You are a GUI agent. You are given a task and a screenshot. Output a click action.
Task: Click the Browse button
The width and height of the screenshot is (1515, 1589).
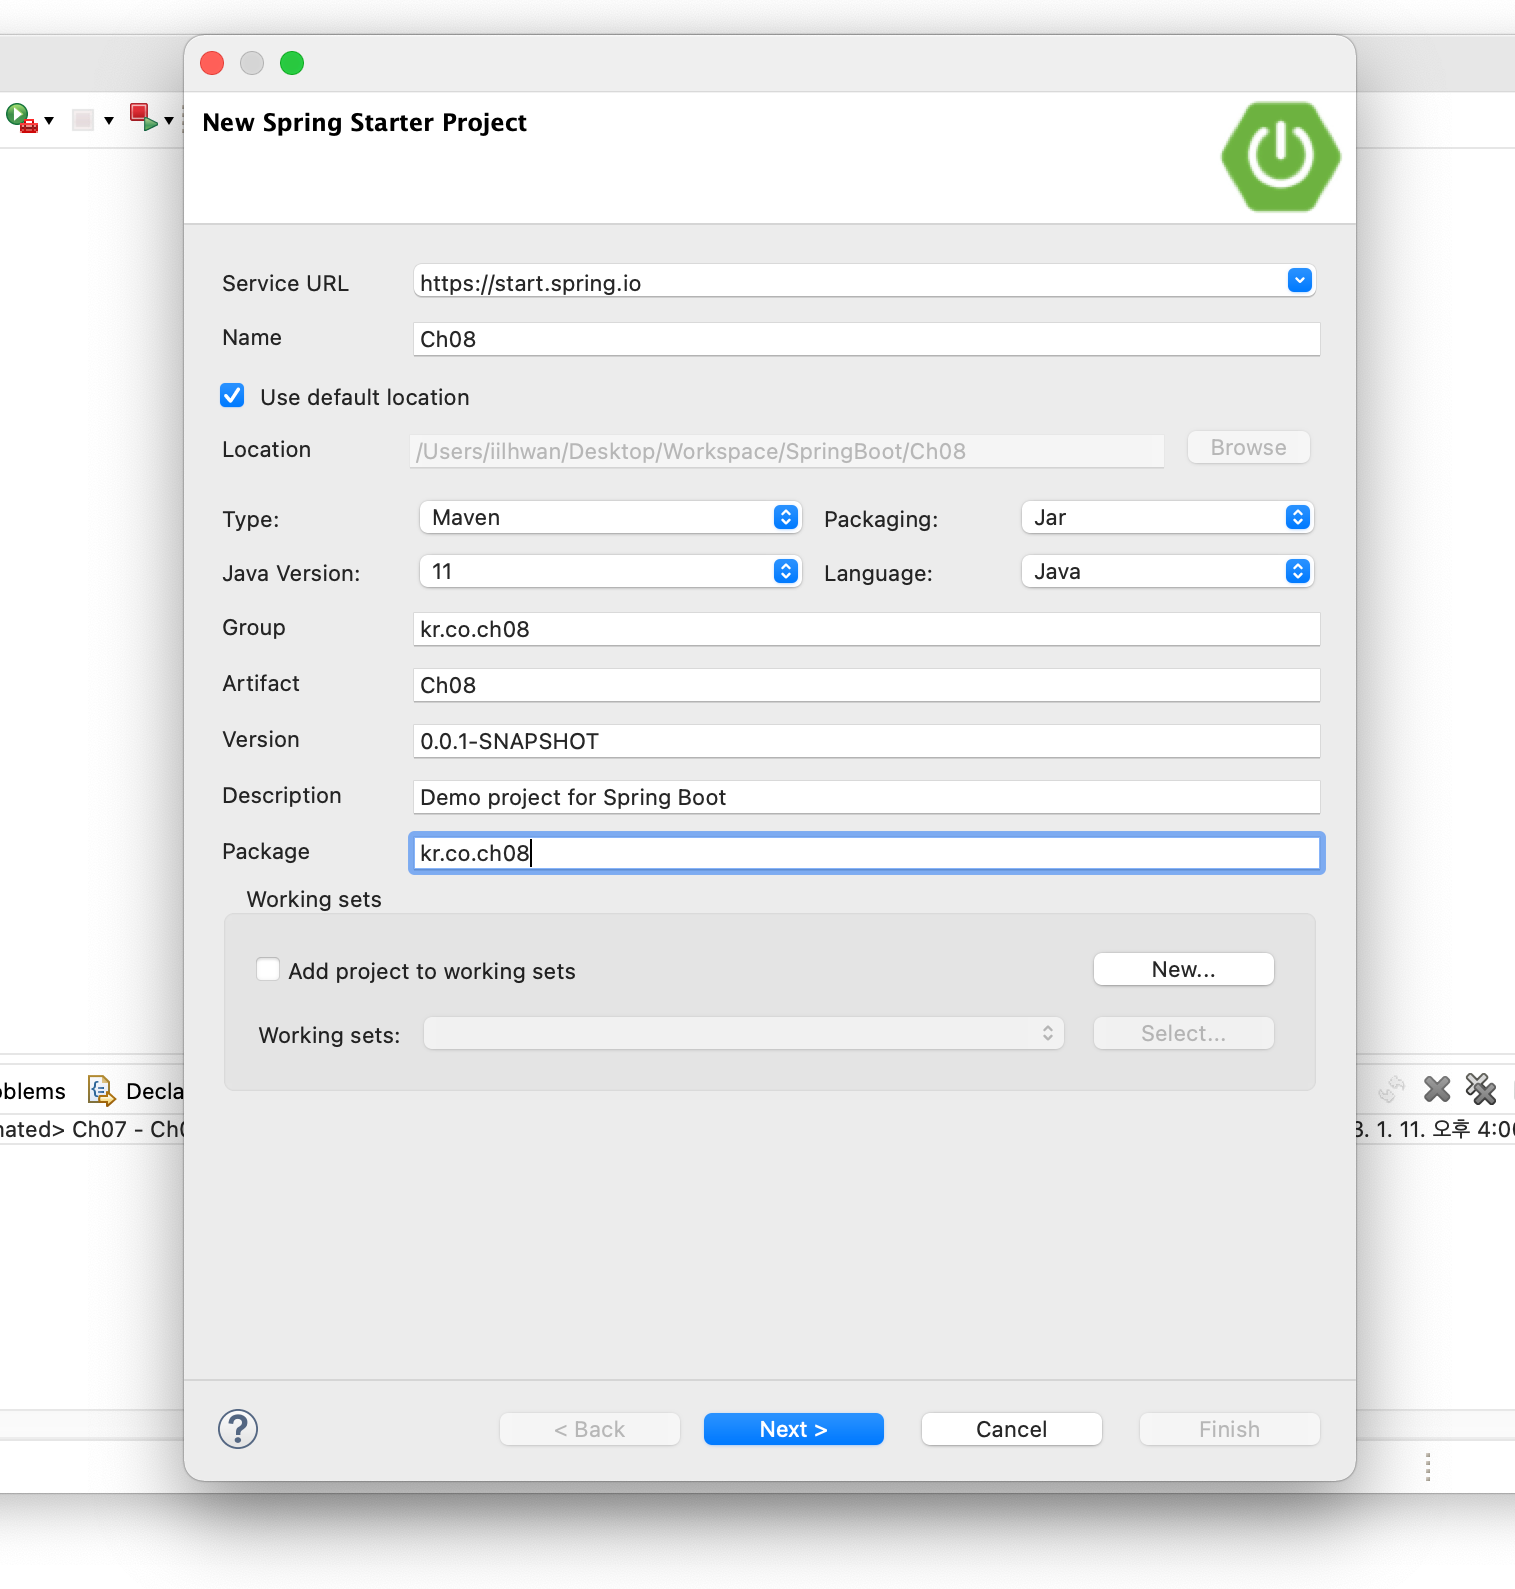coord(1248,447)
